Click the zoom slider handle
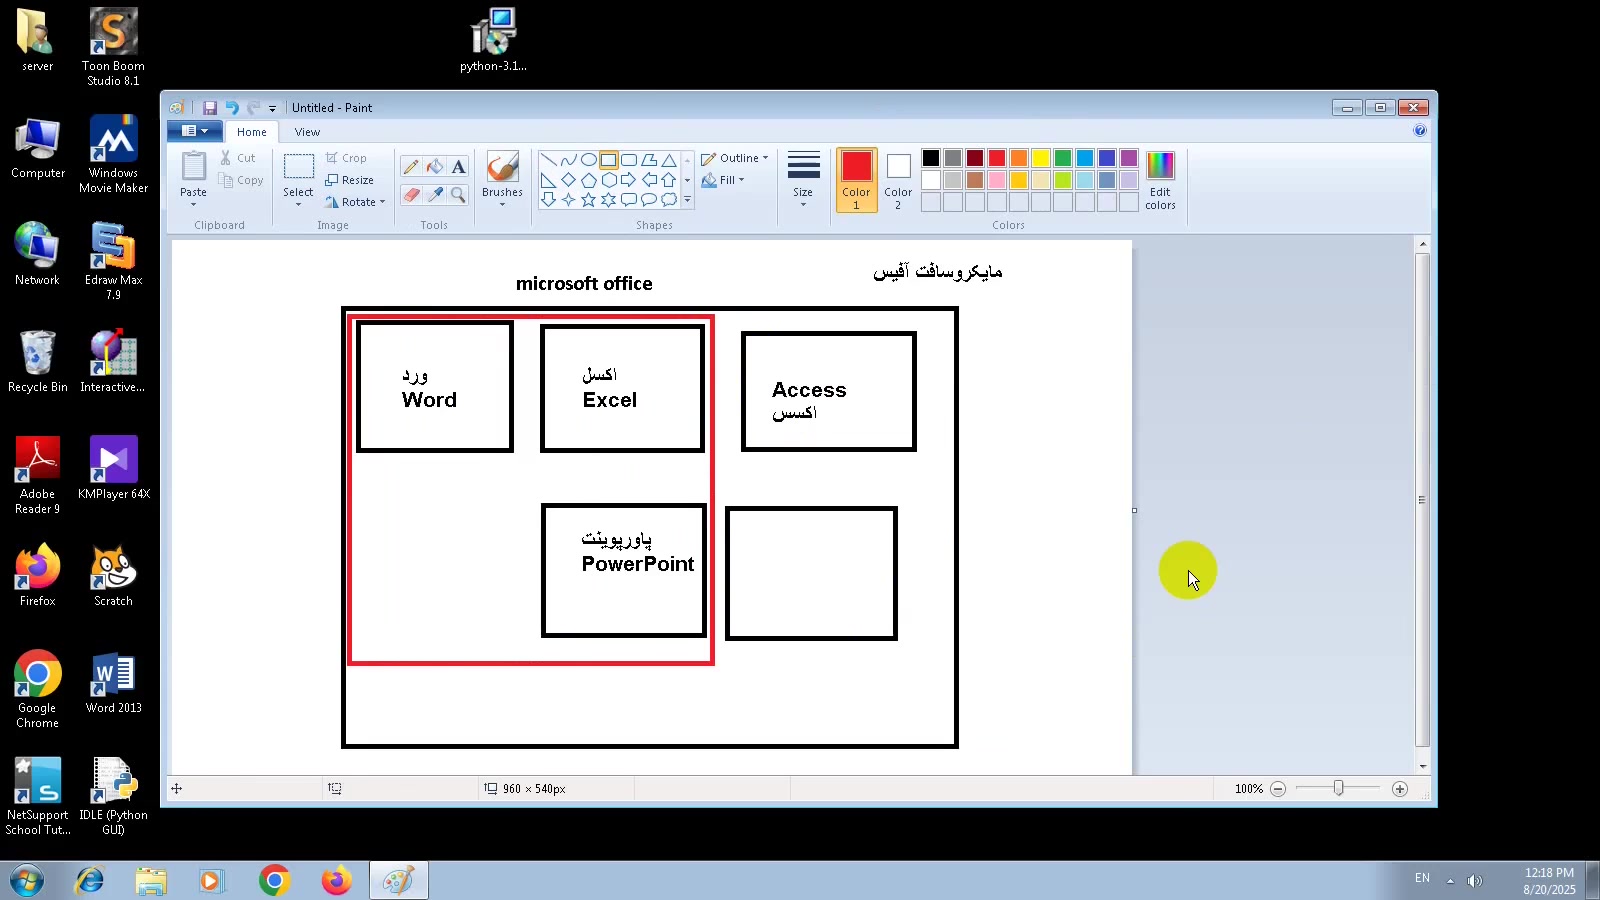The height and width of the screenshot is (900, 1600). (x=1338, y=789)
